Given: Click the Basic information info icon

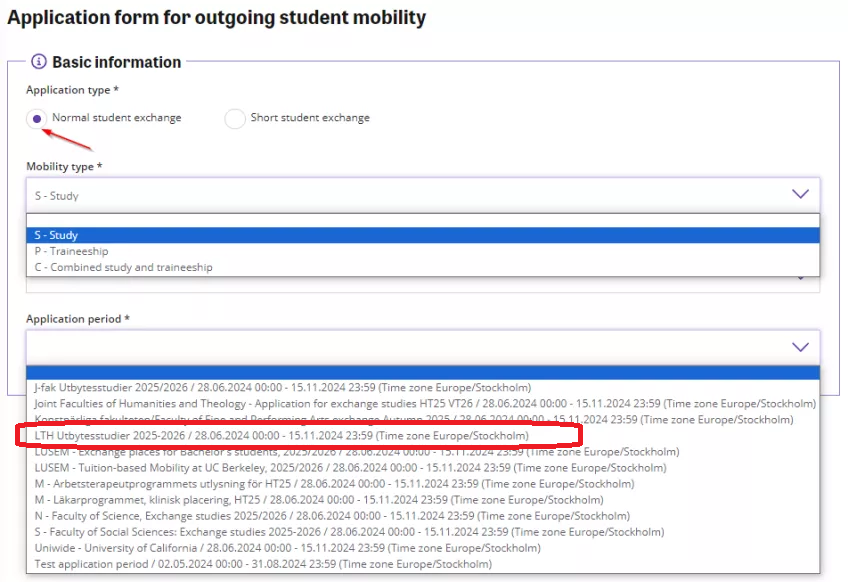Looking at the screenshot, I should 39,62.
